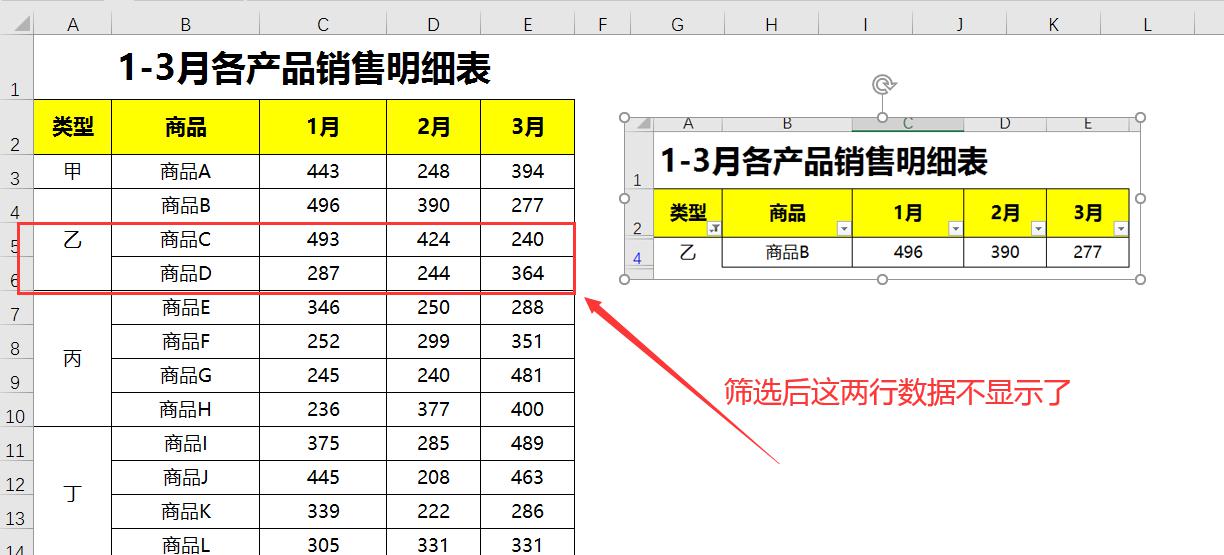Select worksheet column header G
This screenshot has width=1224, height=555.
pyautogui.click(x=678, y=25)
